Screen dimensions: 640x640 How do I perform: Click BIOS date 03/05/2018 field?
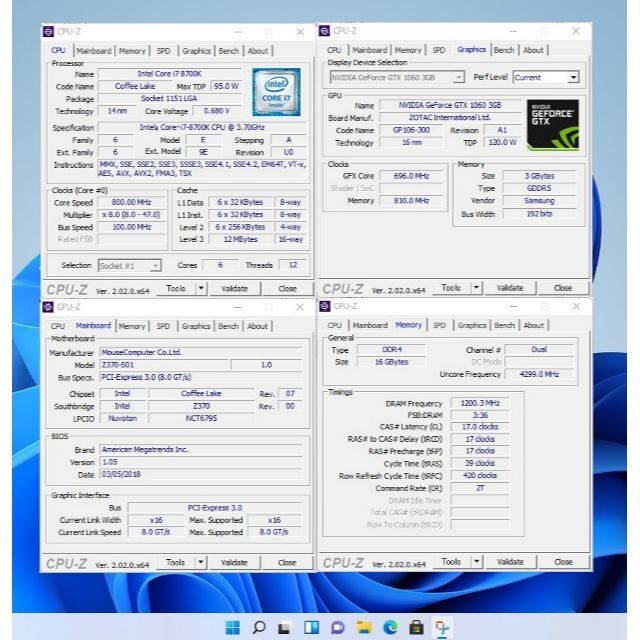click(201, 474)
